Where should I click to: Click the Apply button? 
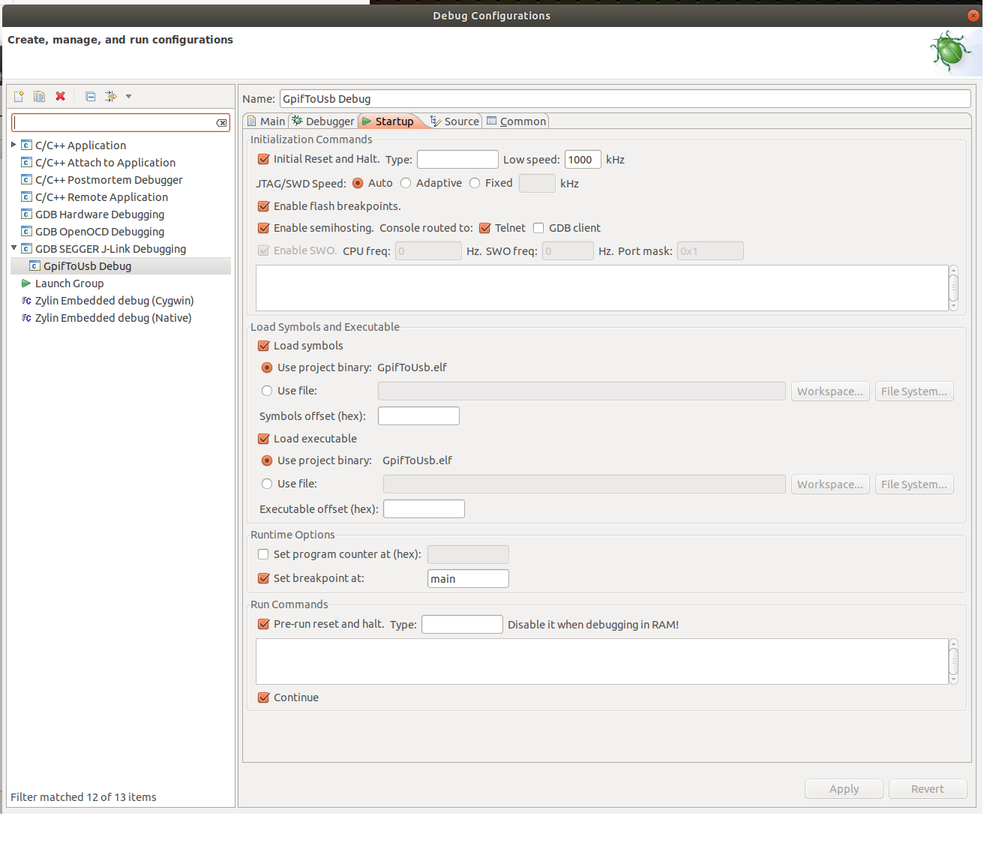(843, 788)
